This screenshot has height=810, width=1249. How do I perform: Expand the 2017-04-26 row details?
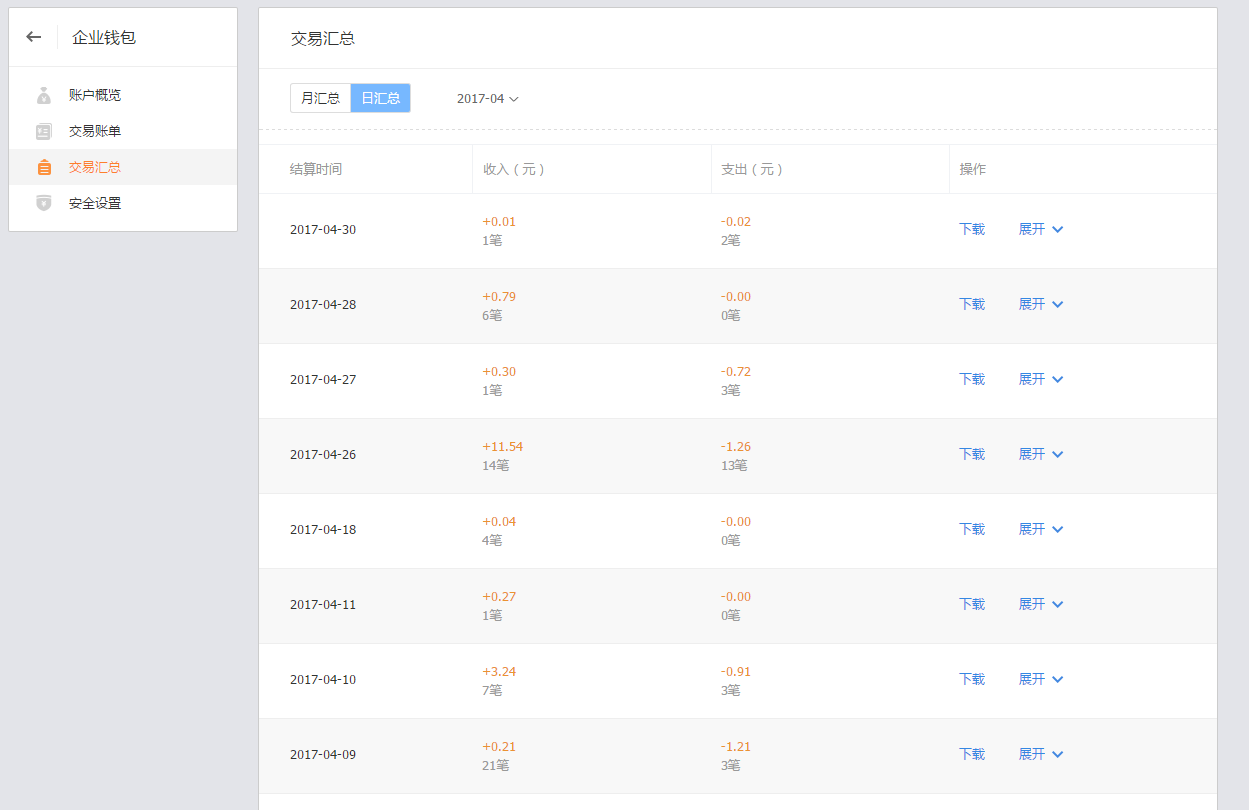1040,454
